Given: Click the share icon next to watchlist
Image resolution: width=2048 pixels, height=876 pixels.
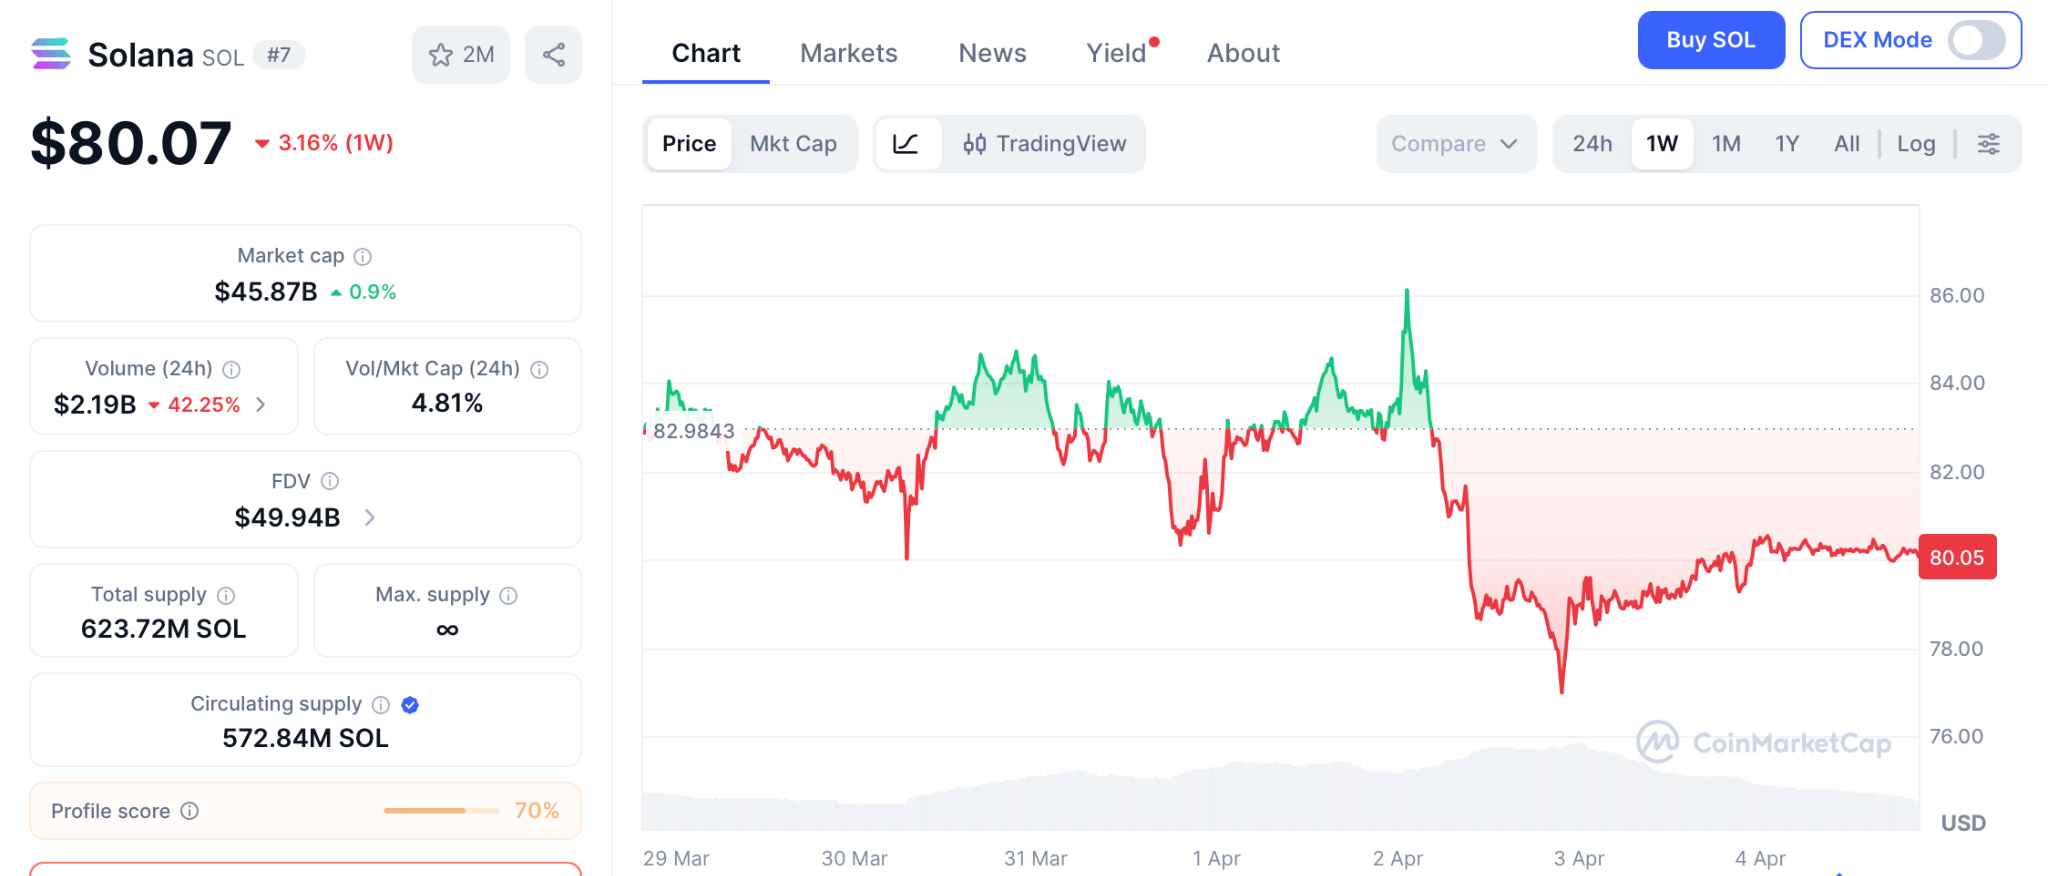Looking at the screenshot, I should (553, 55).
